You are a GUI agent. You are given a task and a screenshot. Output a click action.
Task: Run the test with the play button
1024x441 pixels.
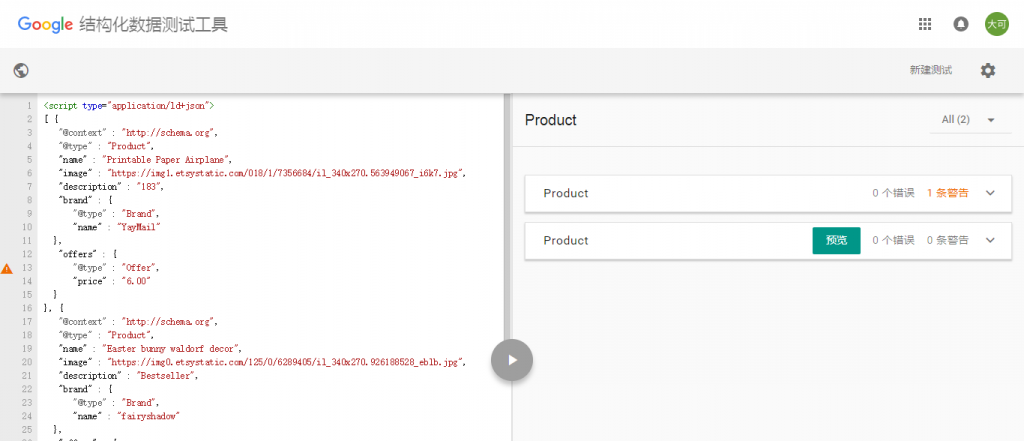tap(511, 360)
